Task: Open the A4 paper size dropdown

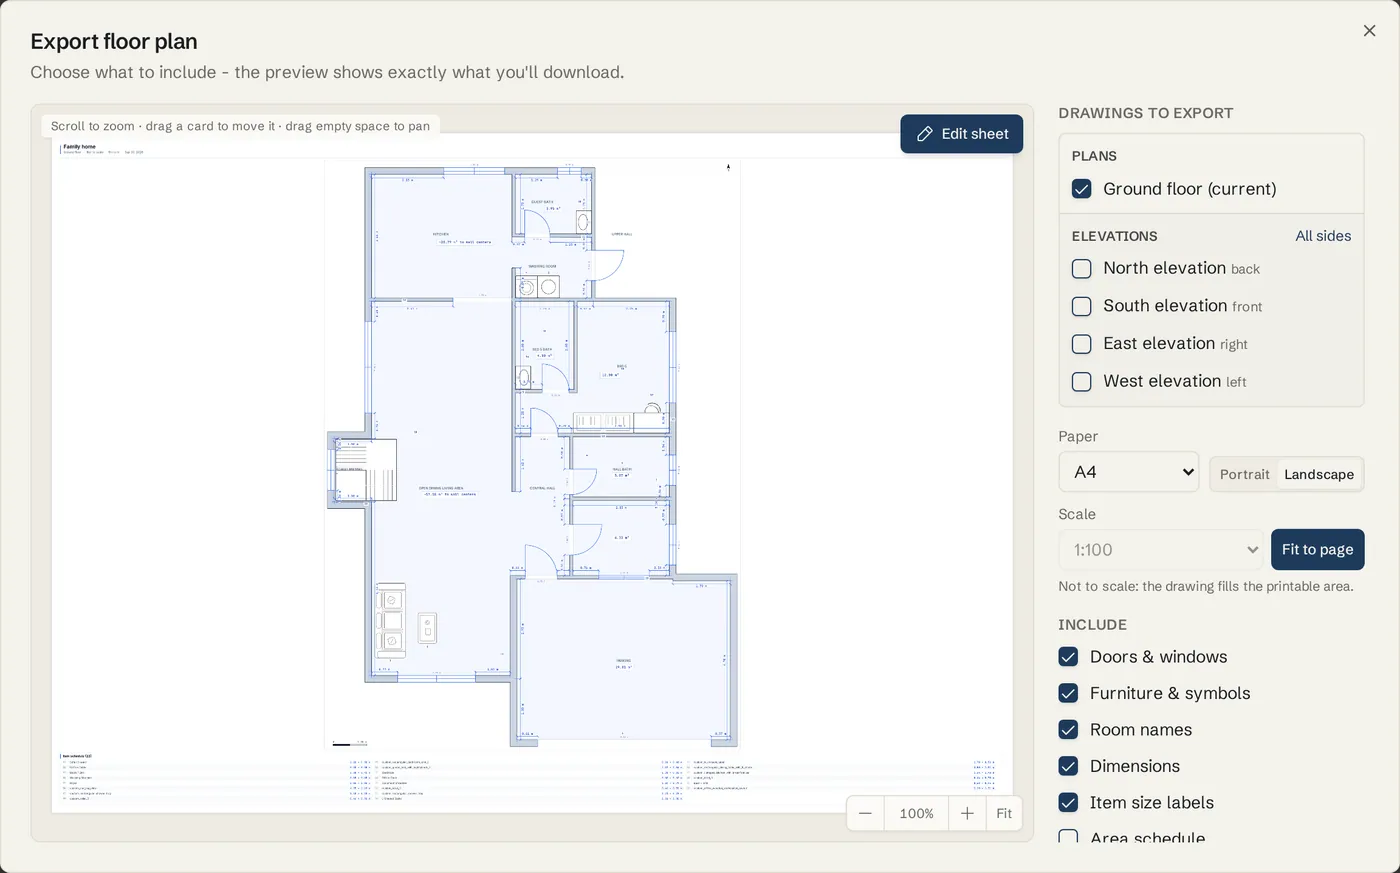Action: 1128,472
